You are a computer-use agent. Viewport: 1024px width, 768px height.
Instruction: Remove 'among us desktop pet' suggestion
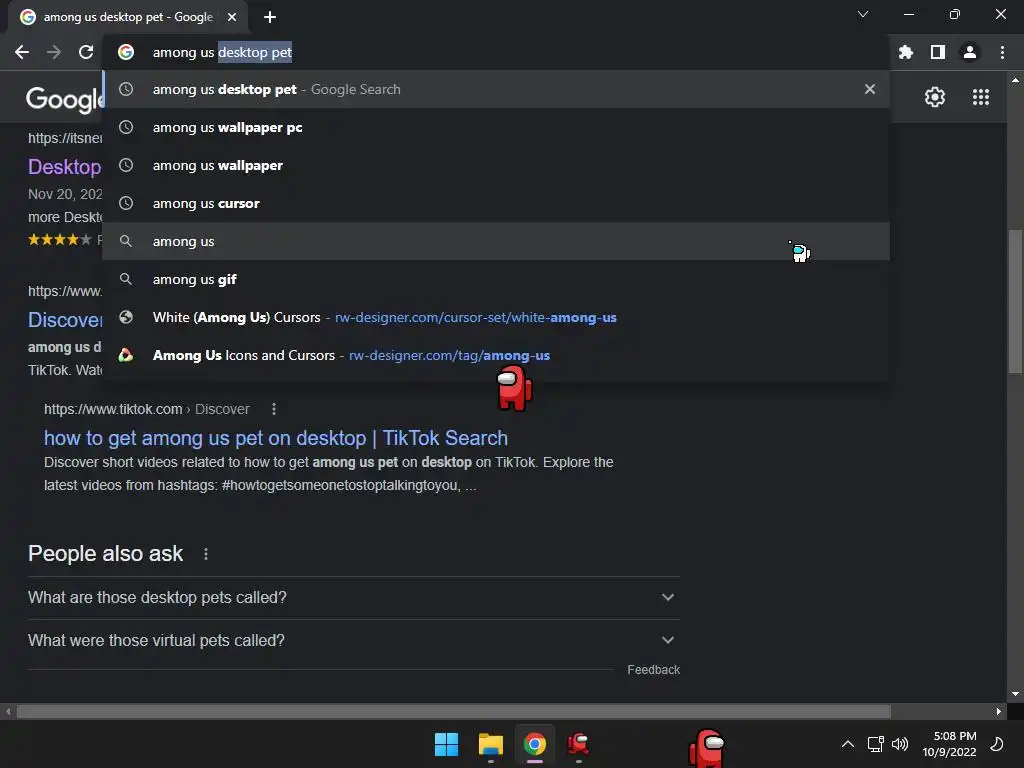(870, 89)
